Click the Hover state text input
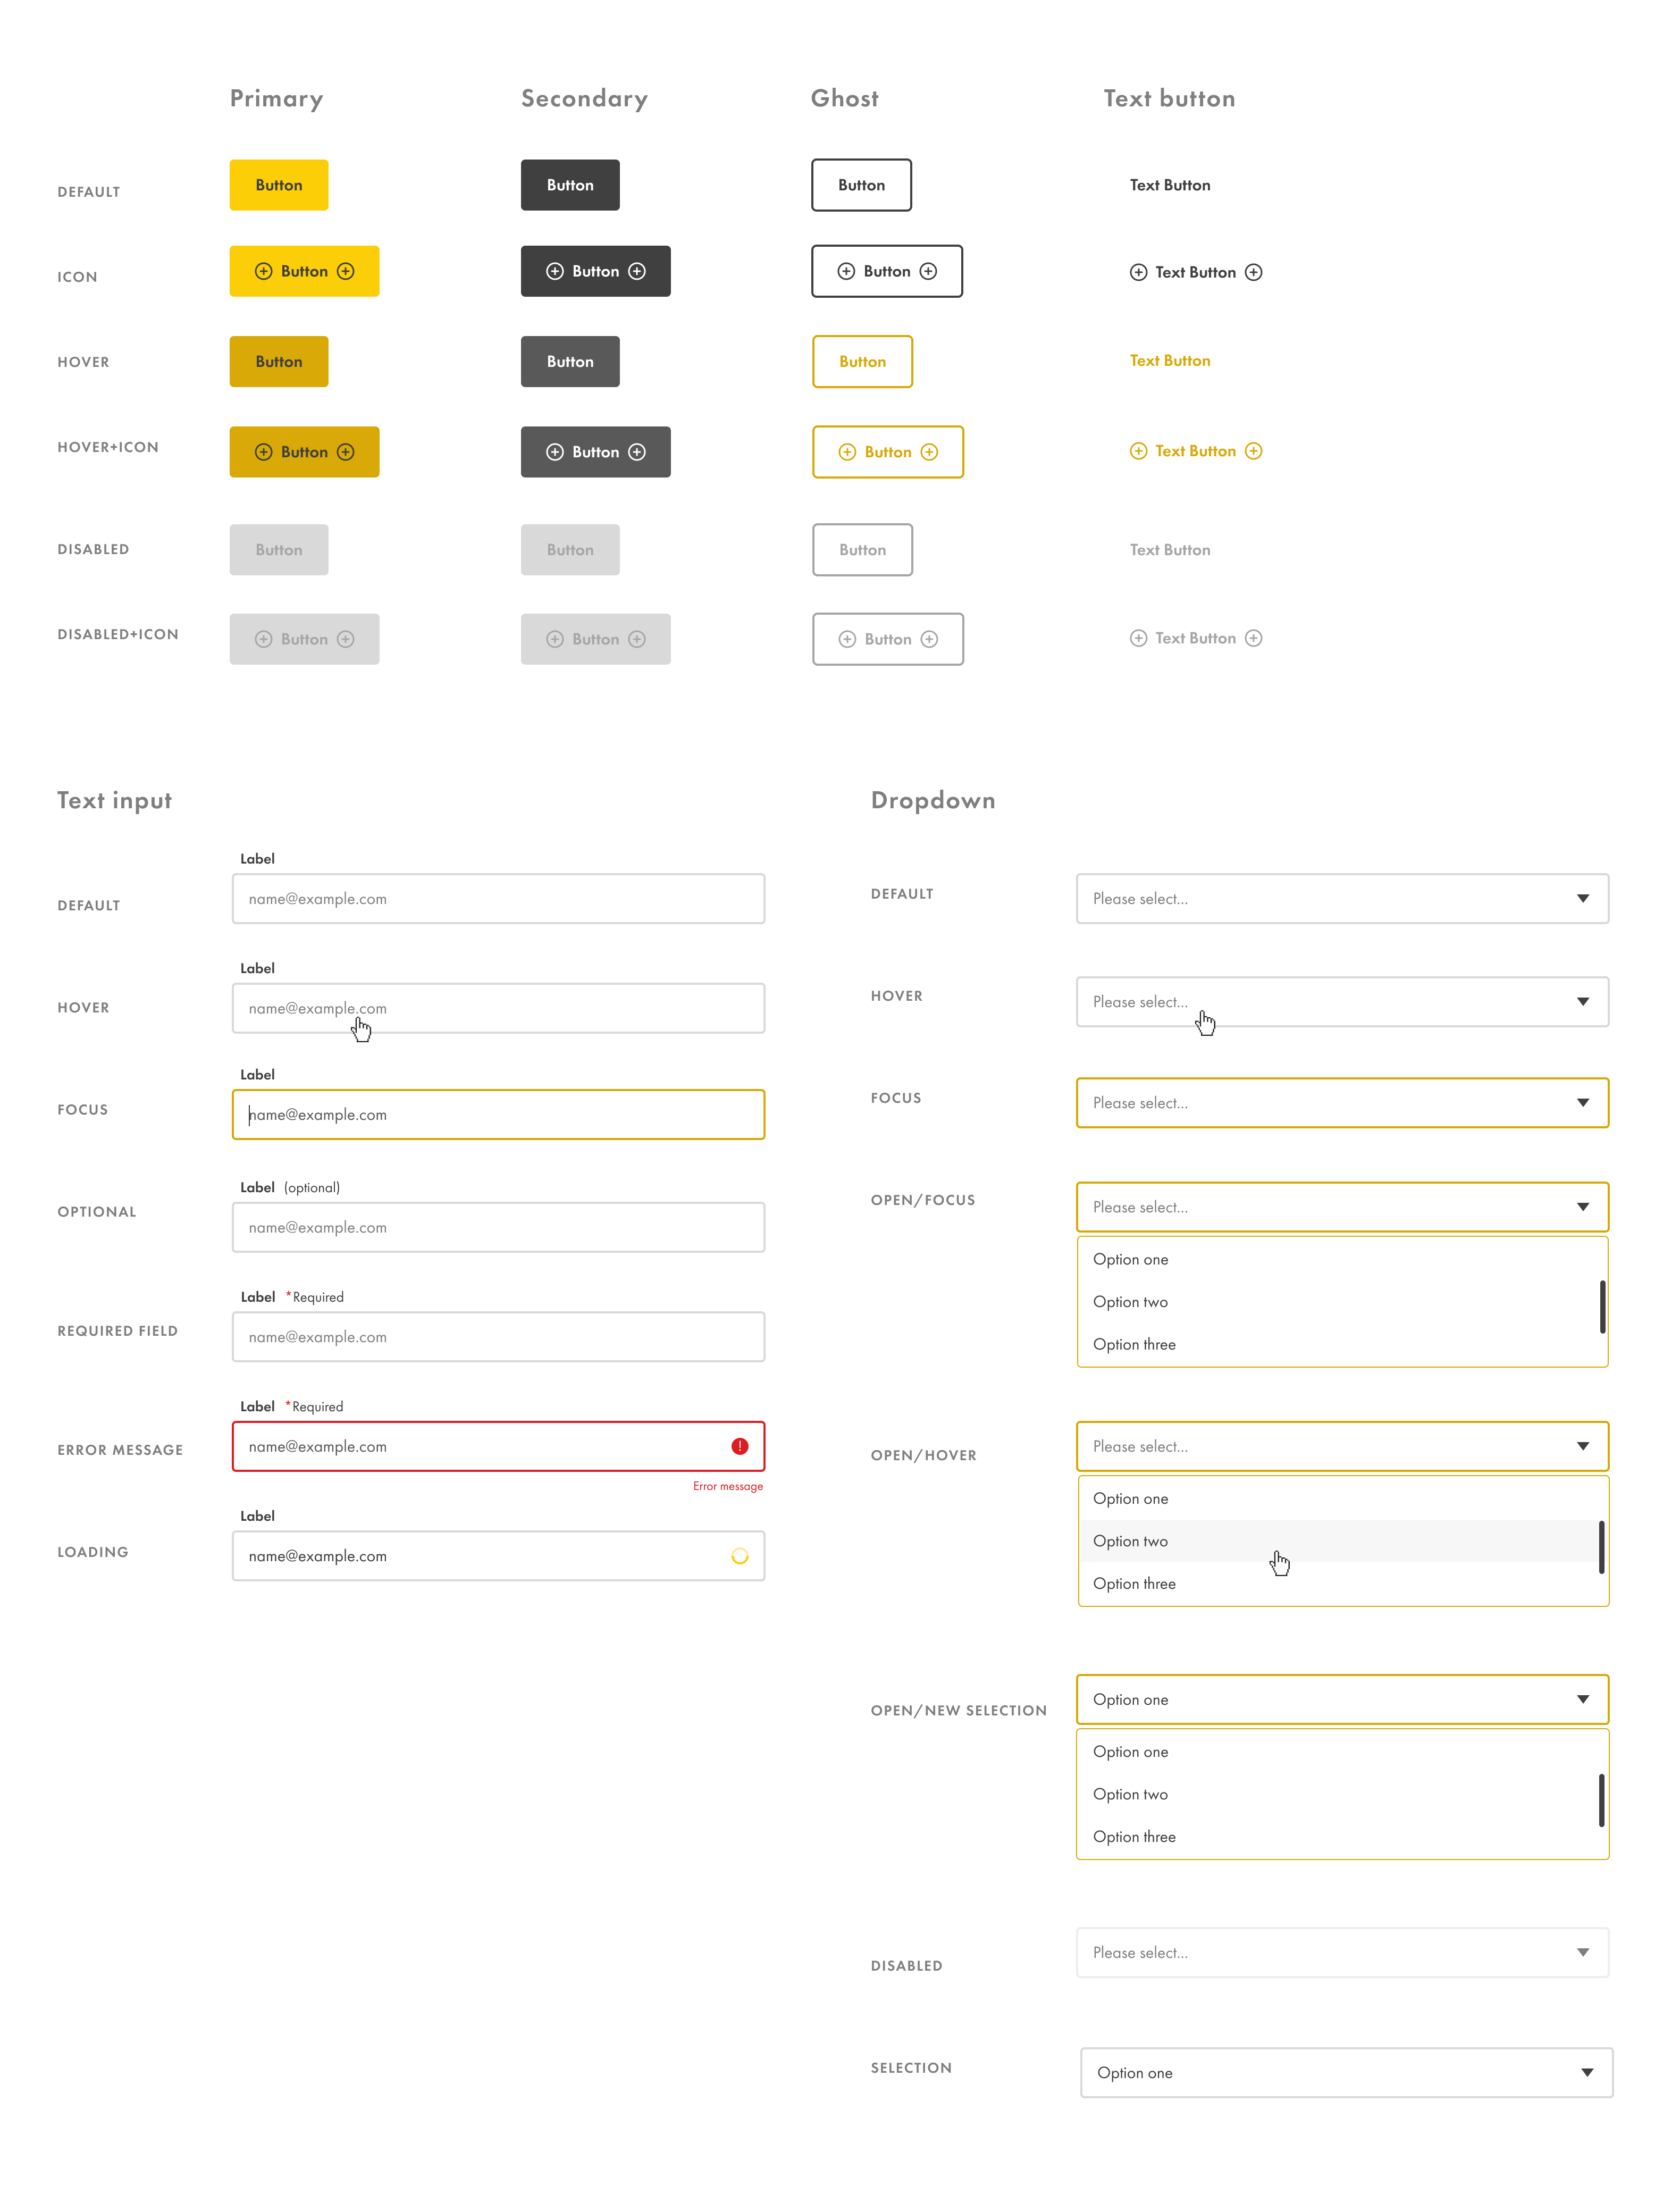Screen dimensions: 1680x2211 [x=498, y=1008]
